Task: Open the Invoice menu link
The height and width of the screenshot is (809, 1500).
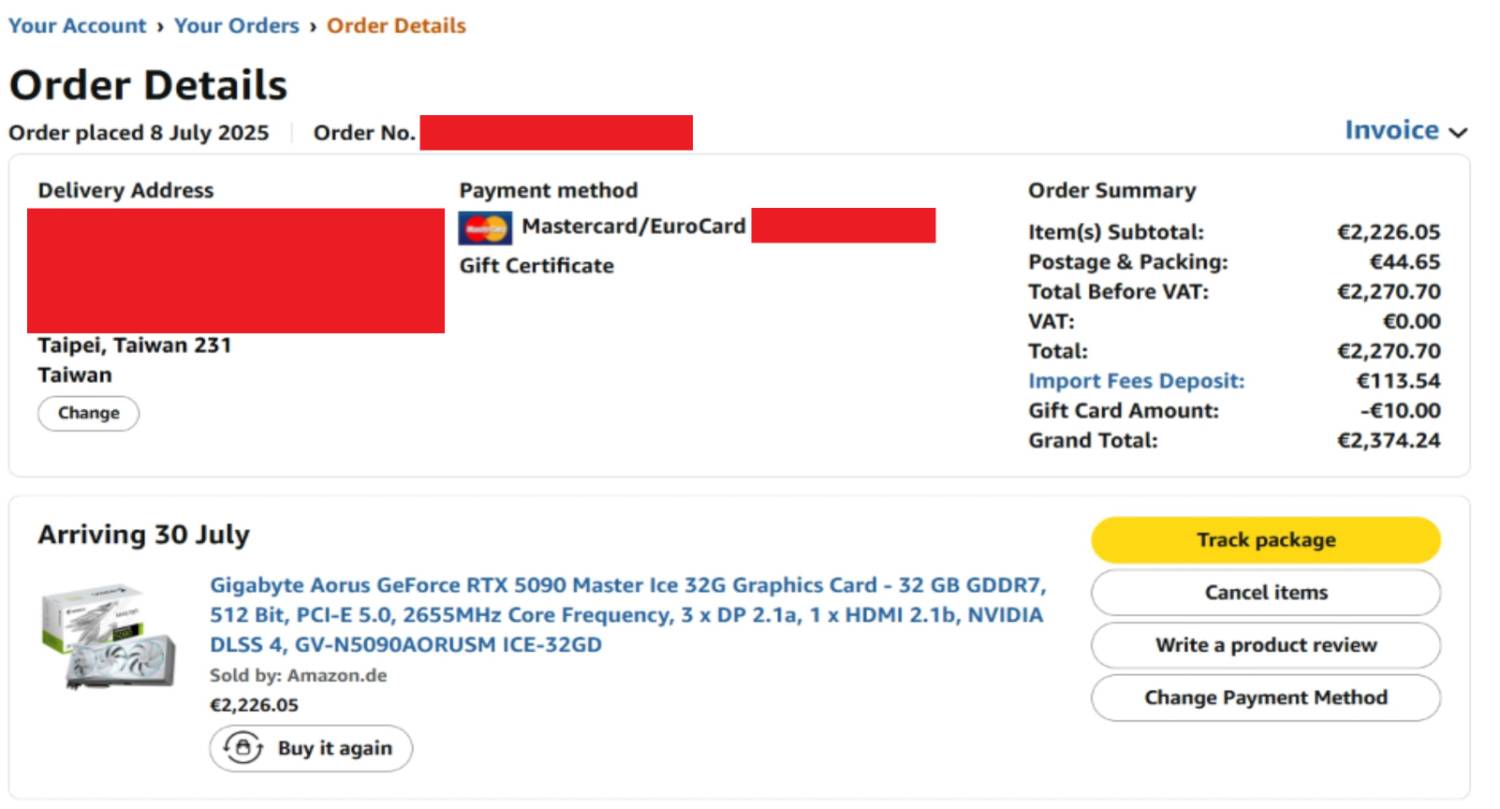Action: click(x=1391, y=130)
